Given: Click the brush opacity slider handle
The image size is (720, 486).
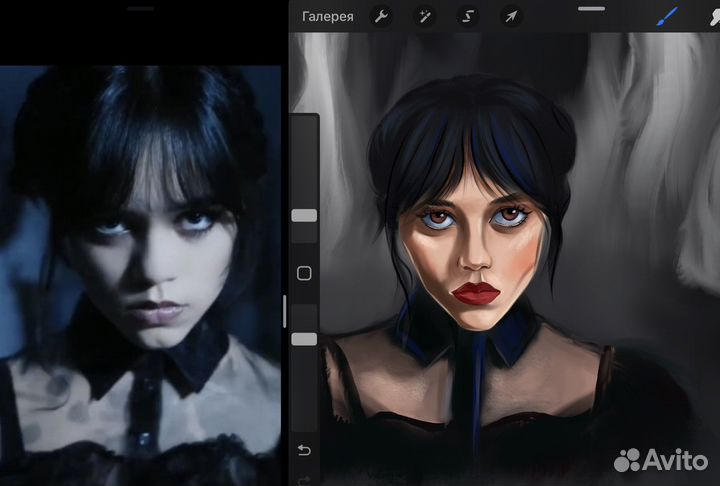Looking at the screenshot, I should click(304, 339).
